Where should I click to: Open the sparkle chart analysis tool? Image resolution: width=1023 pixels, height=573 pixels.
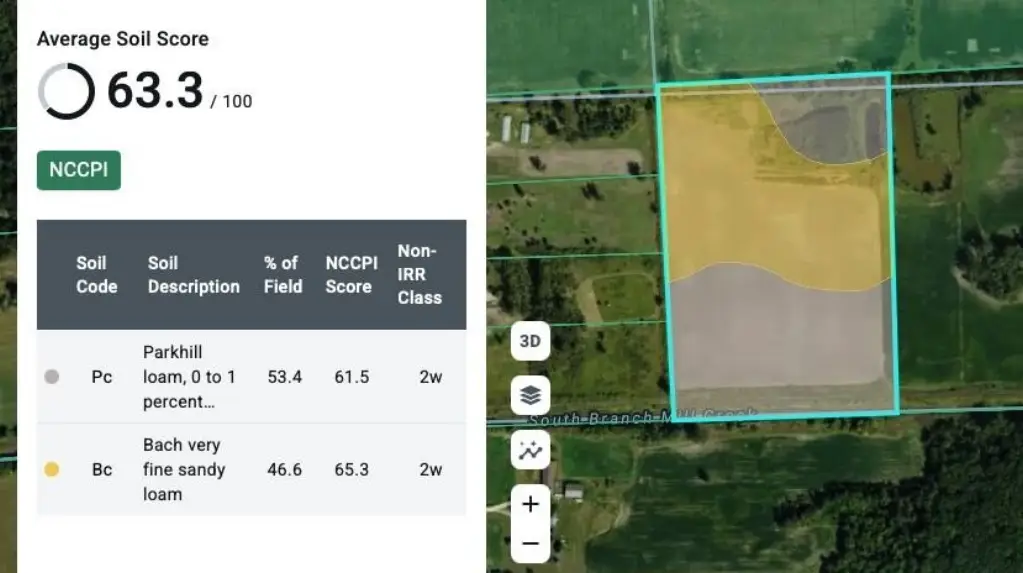[x=530, y=450]
